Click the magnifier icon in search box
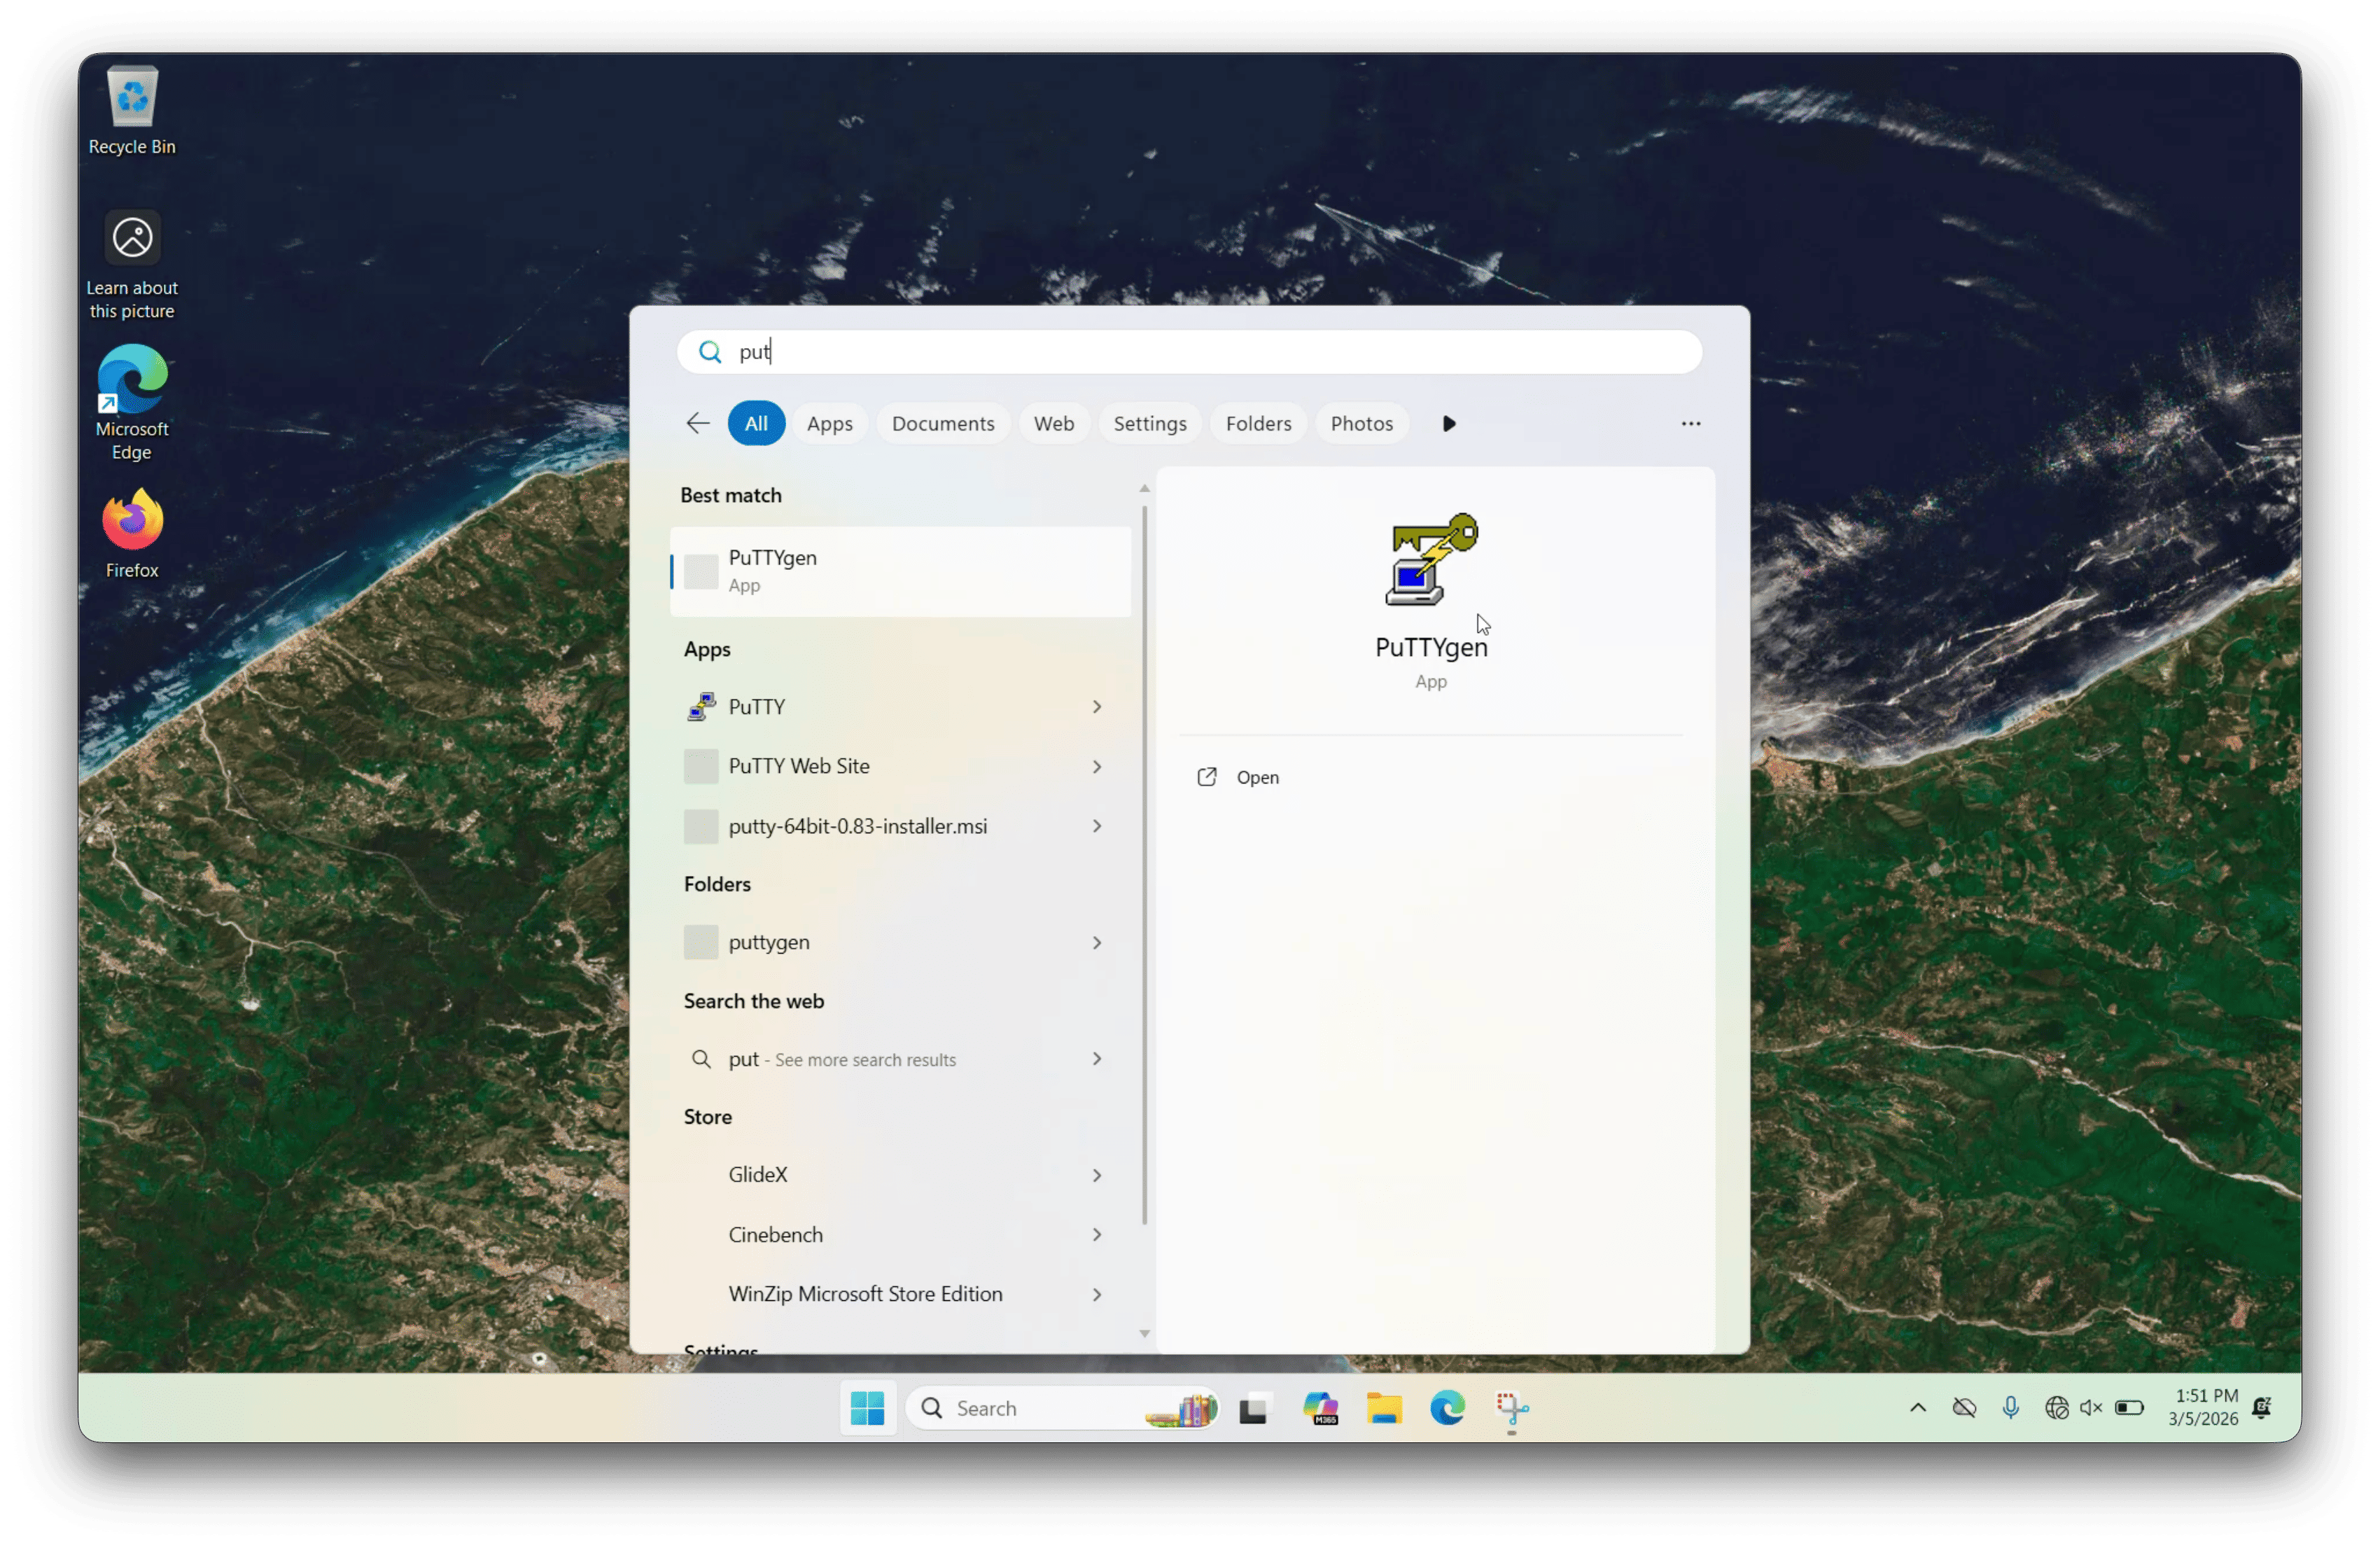Image resolution: width=2380 pixels, height=1546 pixels. [710, 352]
